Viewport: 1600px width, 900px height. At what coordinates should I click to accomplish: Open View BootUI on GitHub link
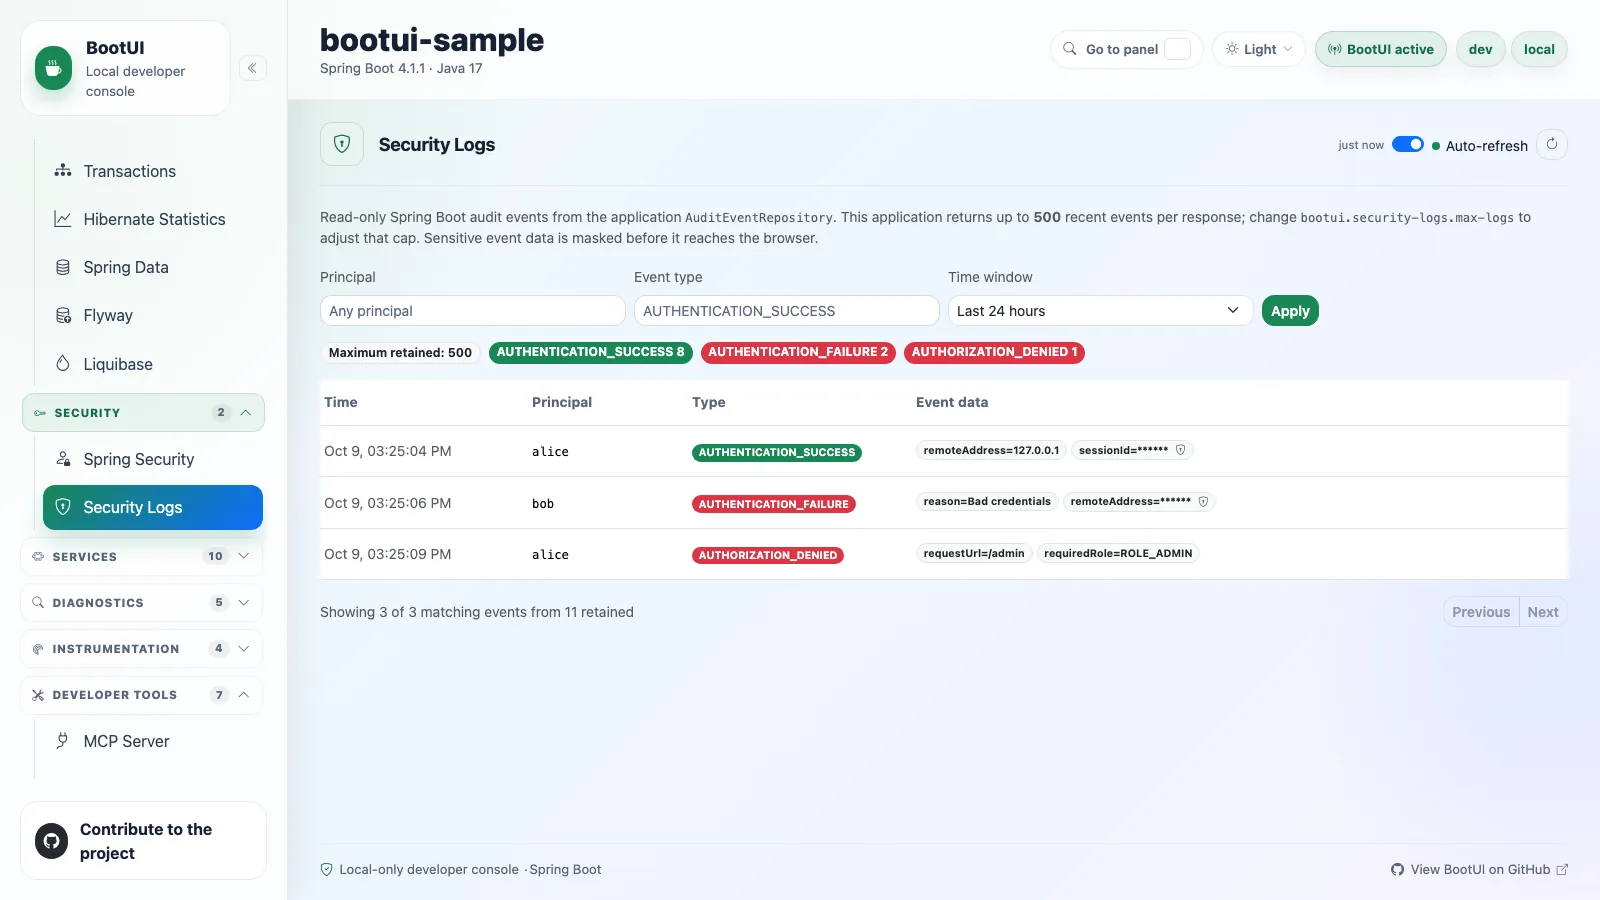pos(1479,869)
